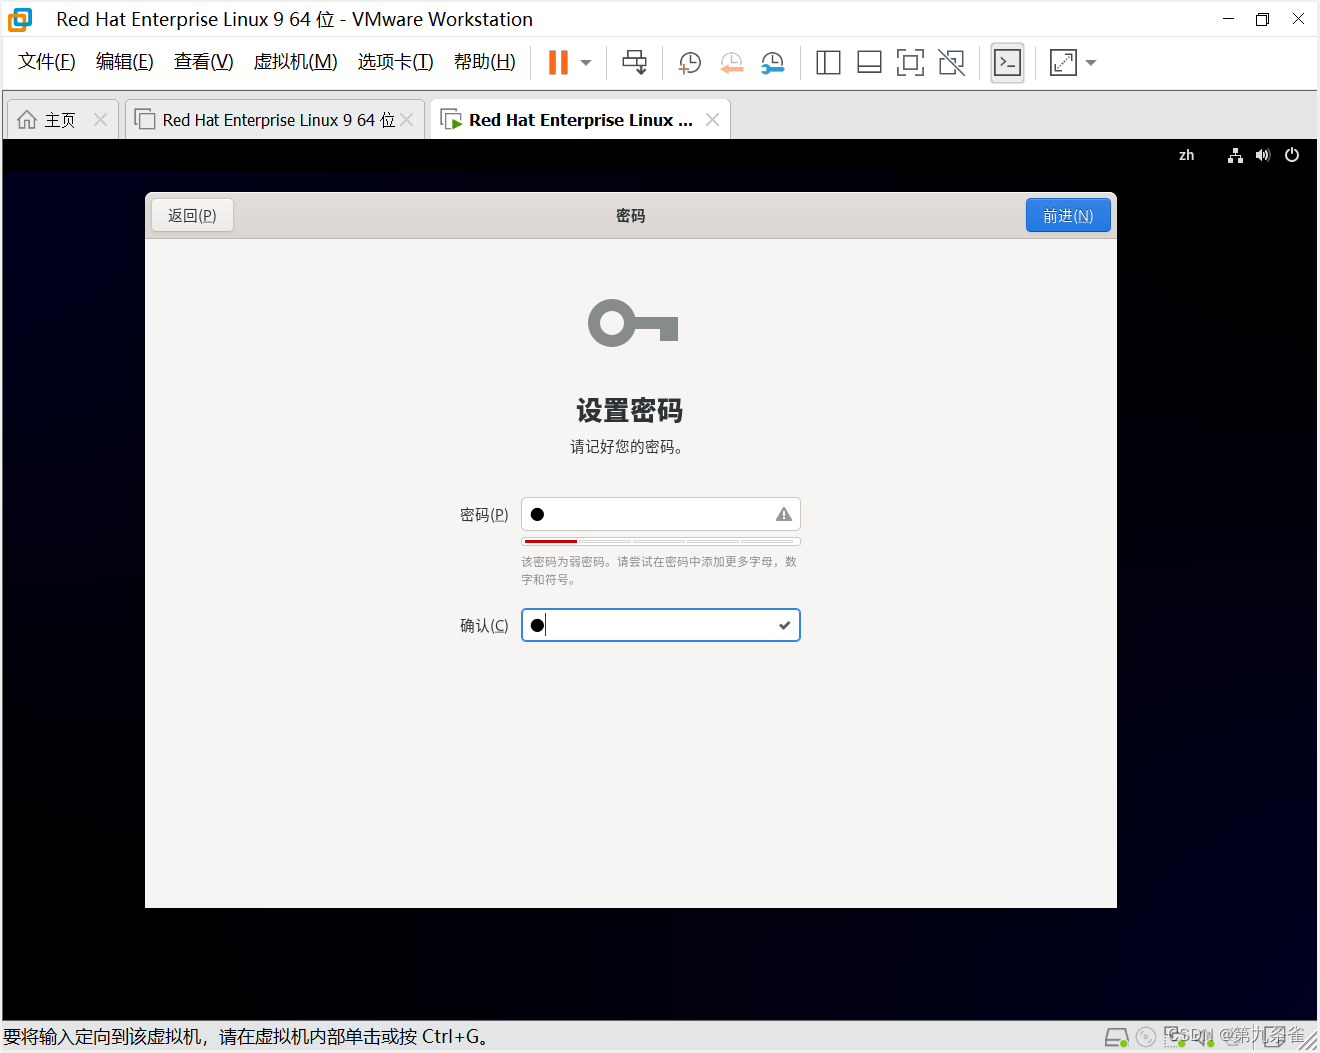This screenshot has width=1320, height=1053.
Task: Click the 确认(C) confirm password field
Action: coord(660,625)
